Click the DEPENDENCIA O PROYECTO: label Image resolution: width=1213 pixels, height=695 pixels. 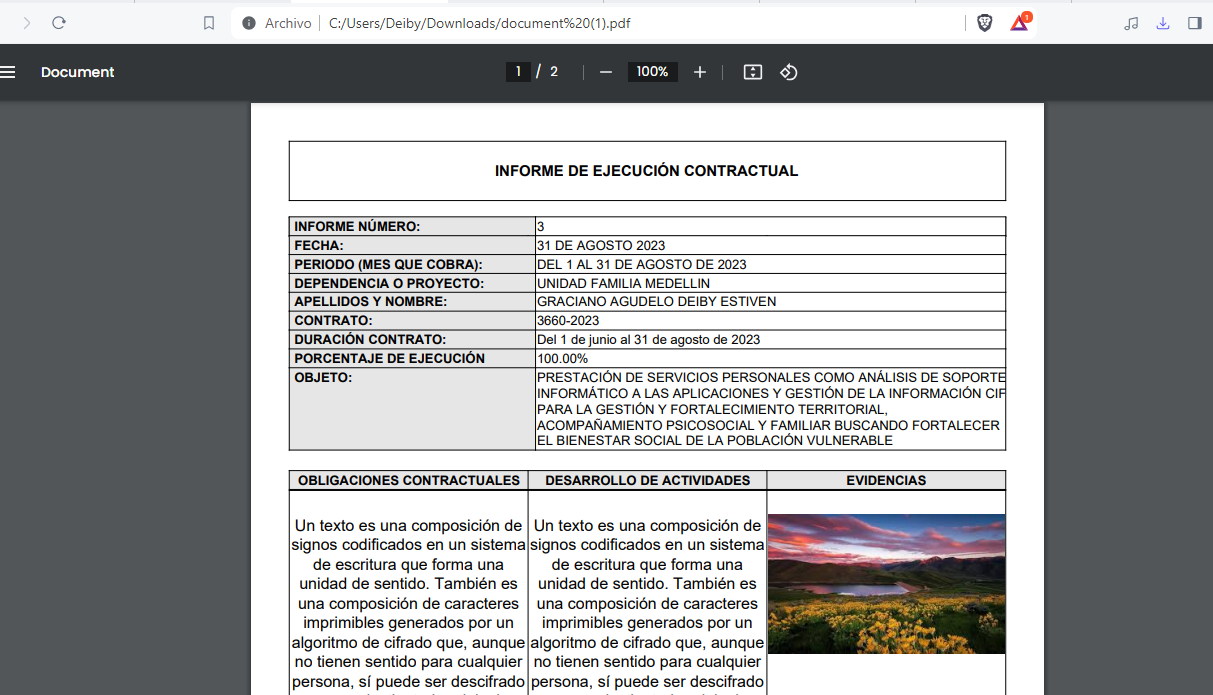(x=389, y=284)
